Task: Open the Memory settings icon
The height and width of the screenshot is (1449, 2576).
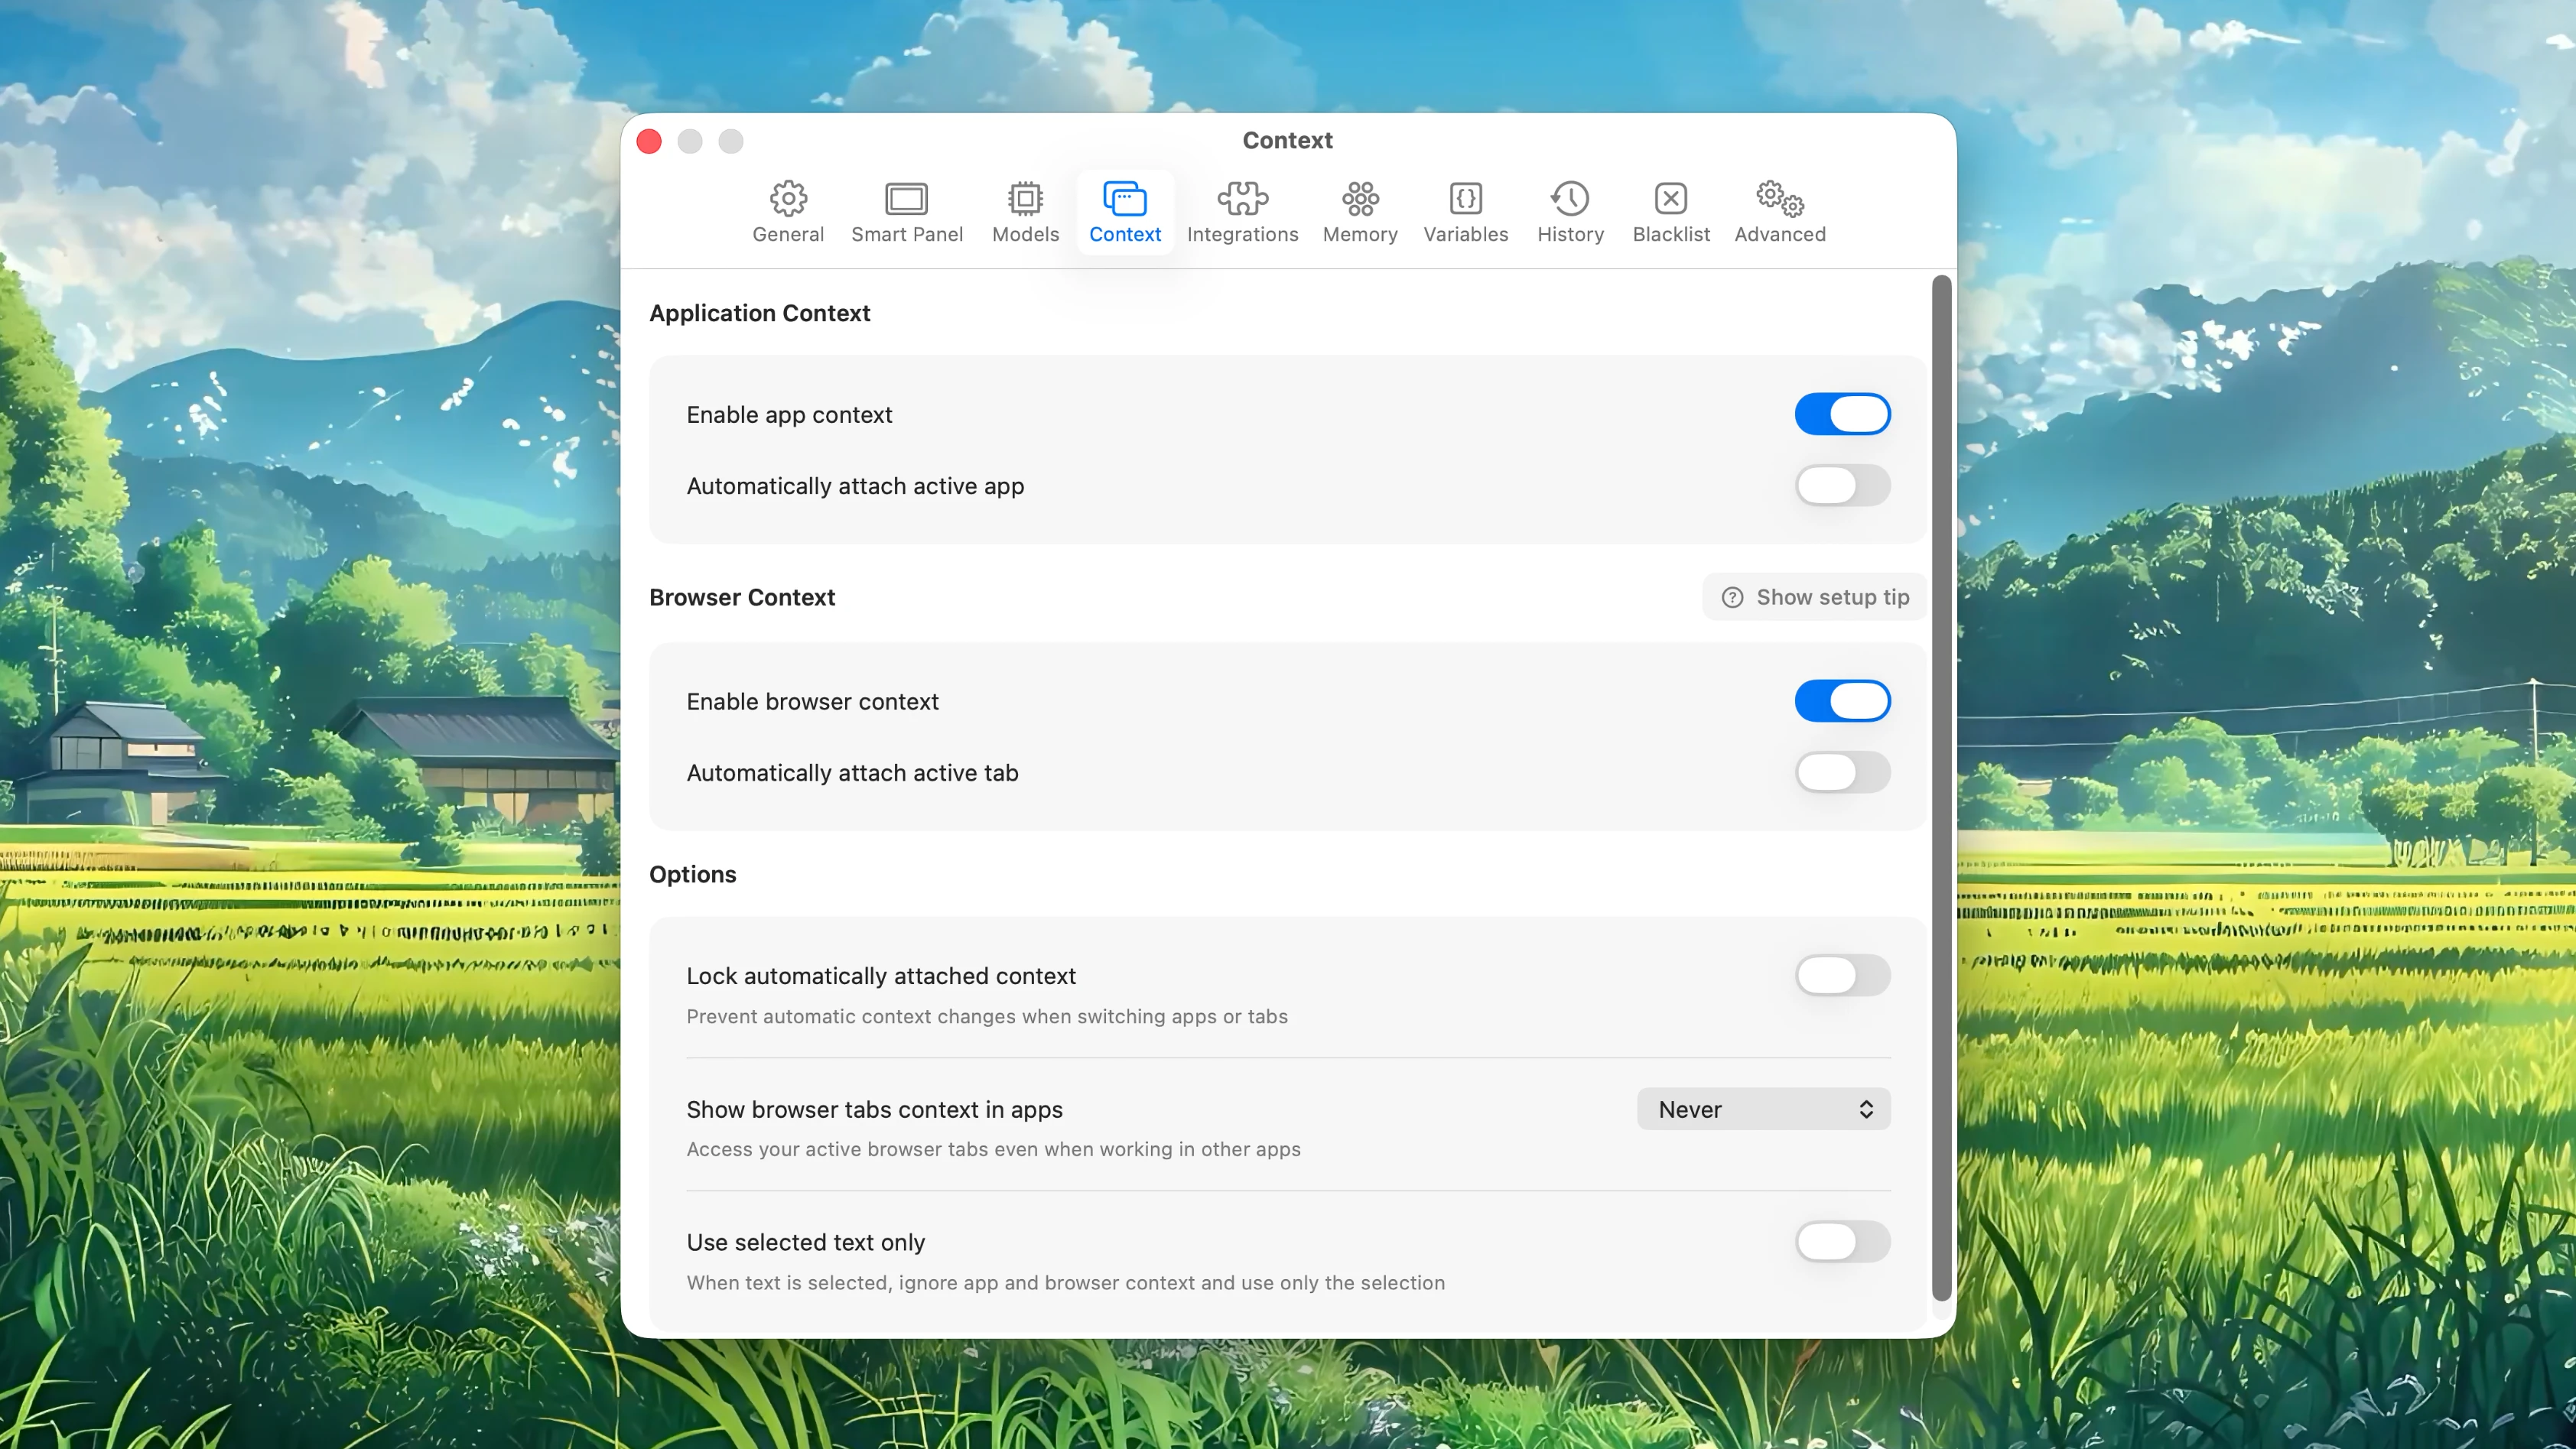Action: (x=1360, y=211)
